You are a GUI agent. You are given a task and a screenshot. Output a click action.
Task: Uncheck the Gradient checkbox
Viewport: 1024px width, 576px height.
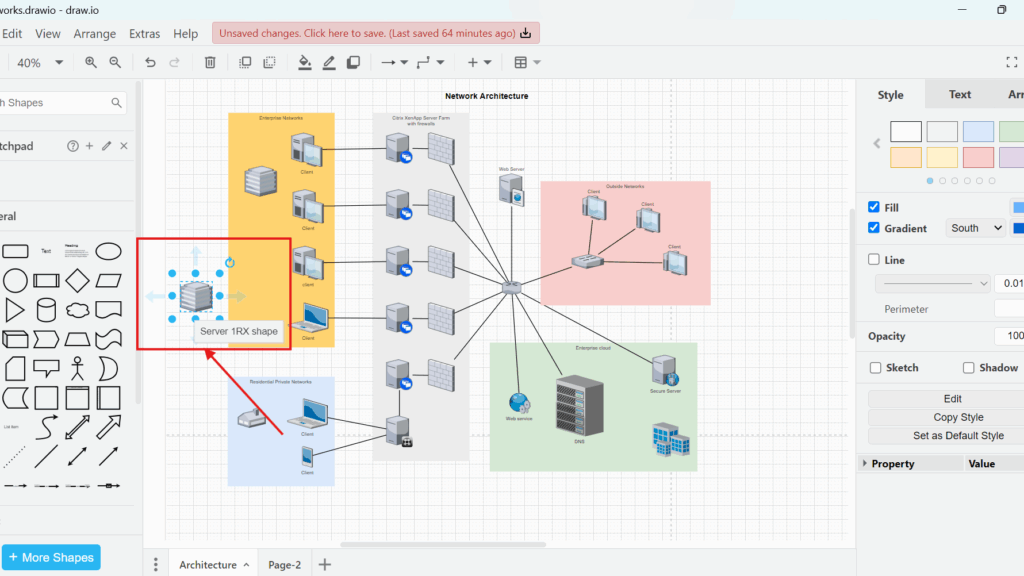coord(874,228)
